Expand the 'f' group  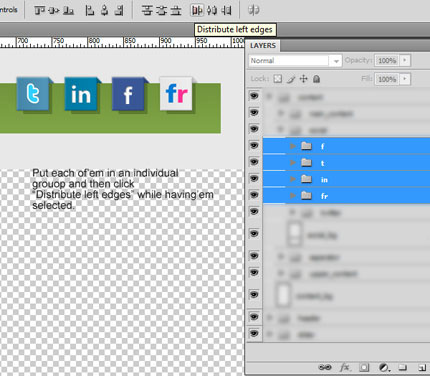click(x=293, y=146)
